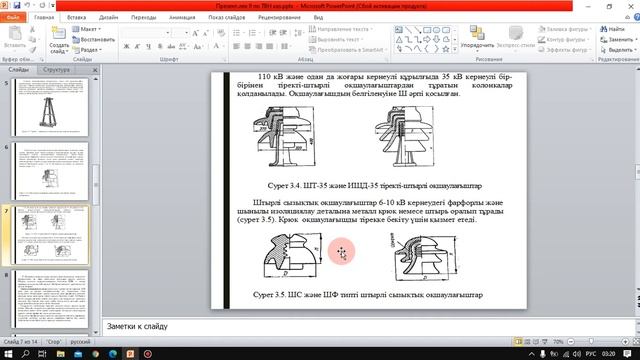Click Восстановить to reset the slide
This screenshot has height=360, width=640.
click(93, 40)
